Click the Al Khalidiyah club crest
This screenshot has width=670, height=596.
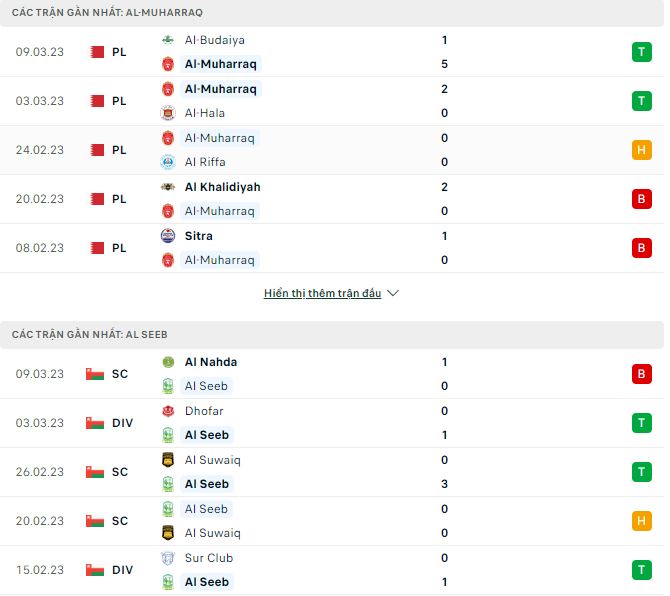168,187
